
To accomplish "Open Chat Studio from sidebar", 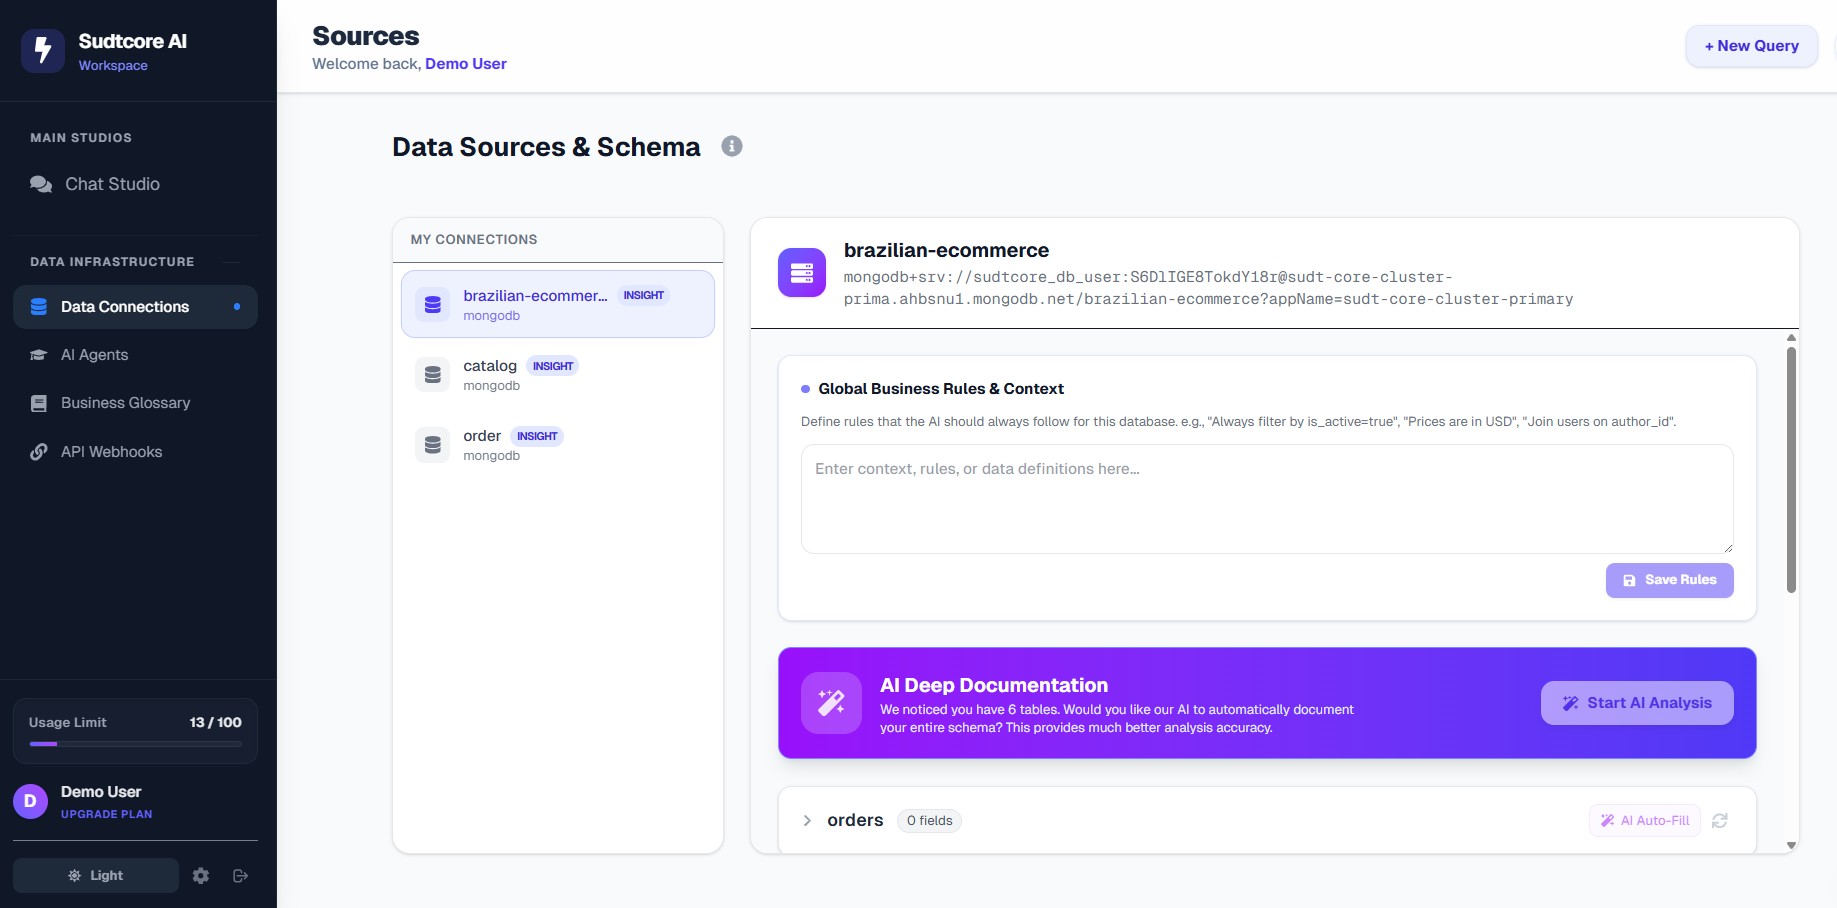I will pyautogui.click(x=112, y=184).
